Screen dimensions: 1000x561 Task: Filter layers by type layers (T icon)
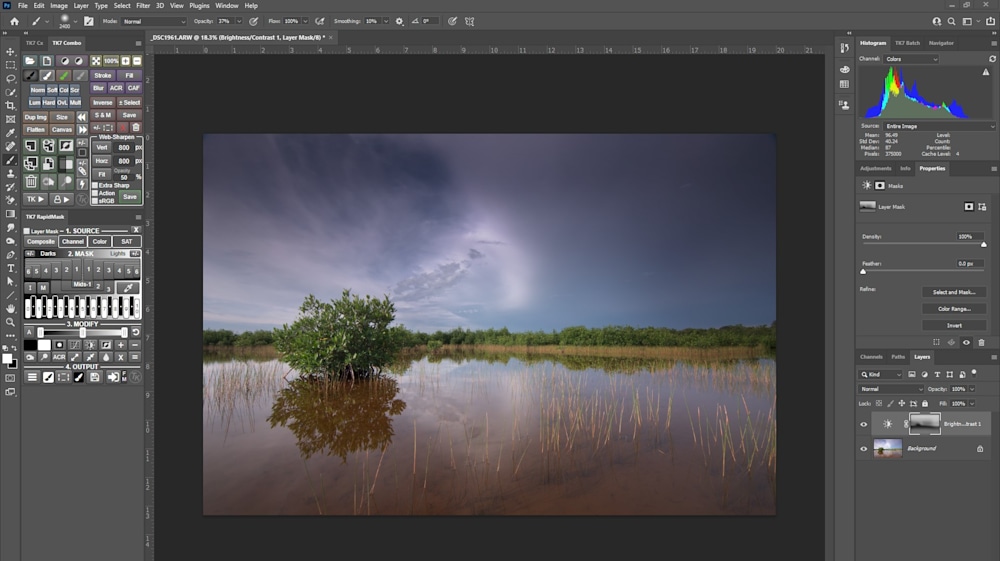[x=936, y=375]
